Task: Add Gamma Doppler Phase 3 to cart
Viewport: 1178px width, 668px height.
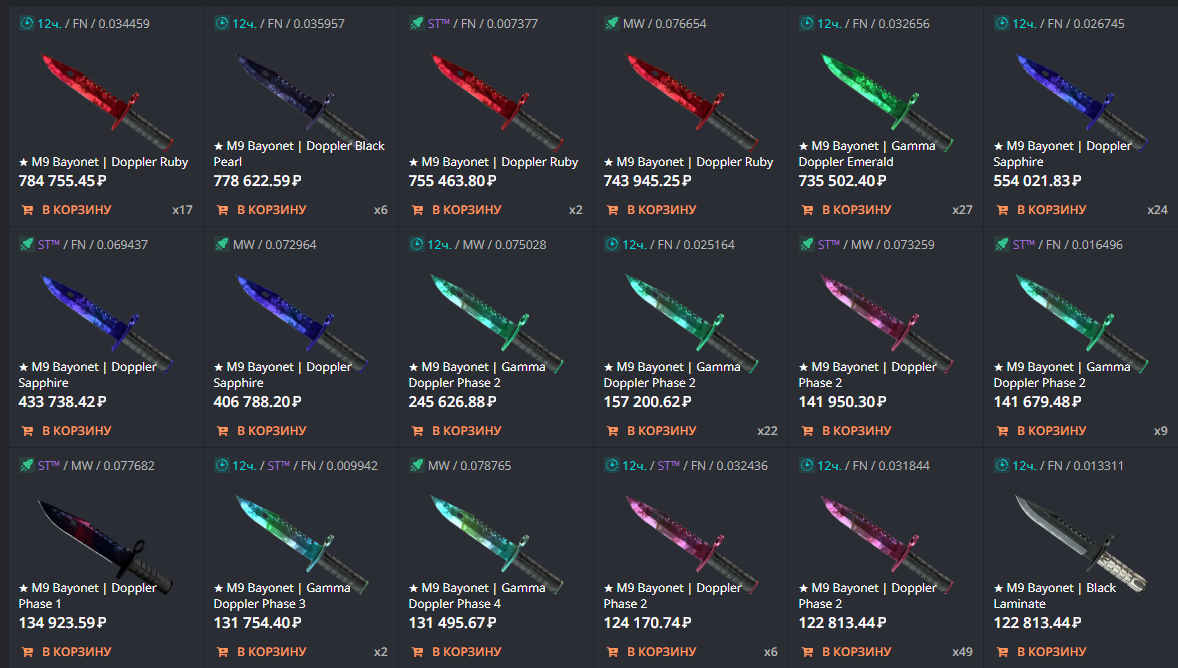Action: coord(261,652)
